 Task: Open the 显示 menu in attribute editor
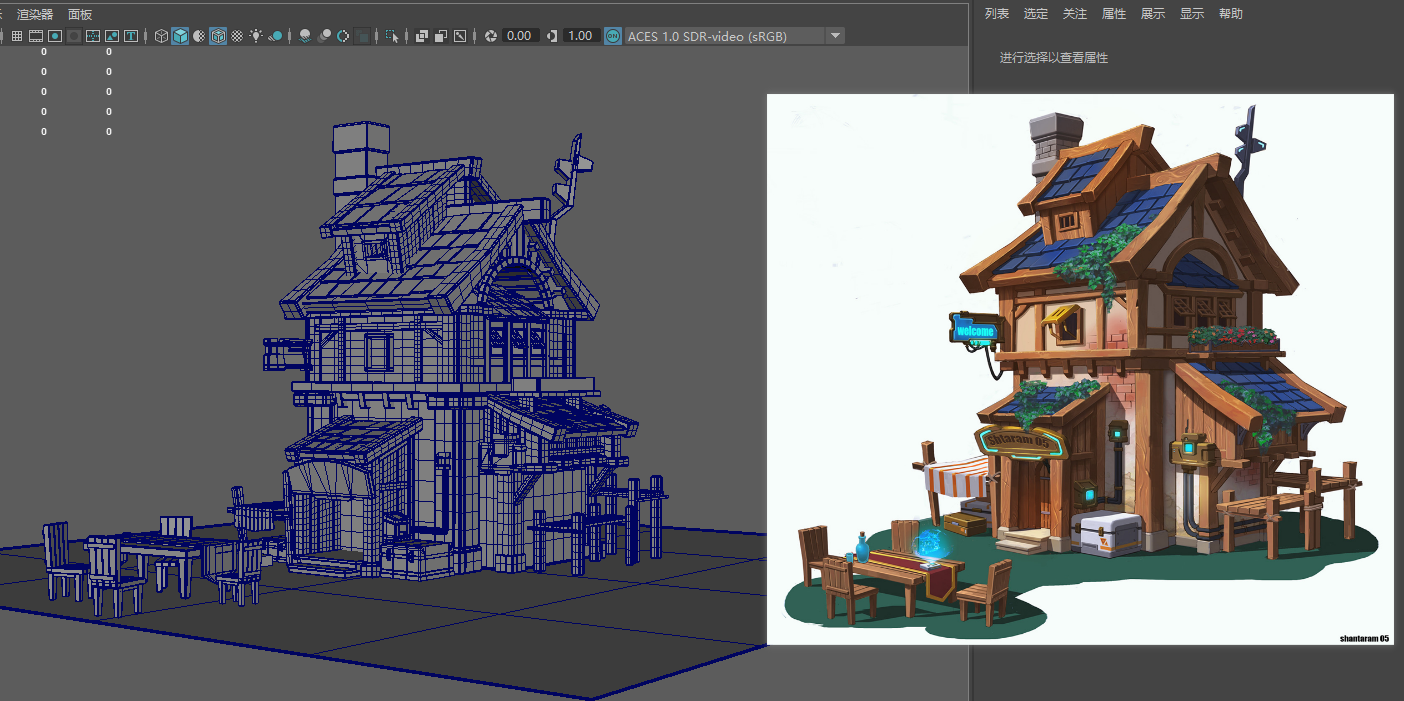(x=1192, y=14)
